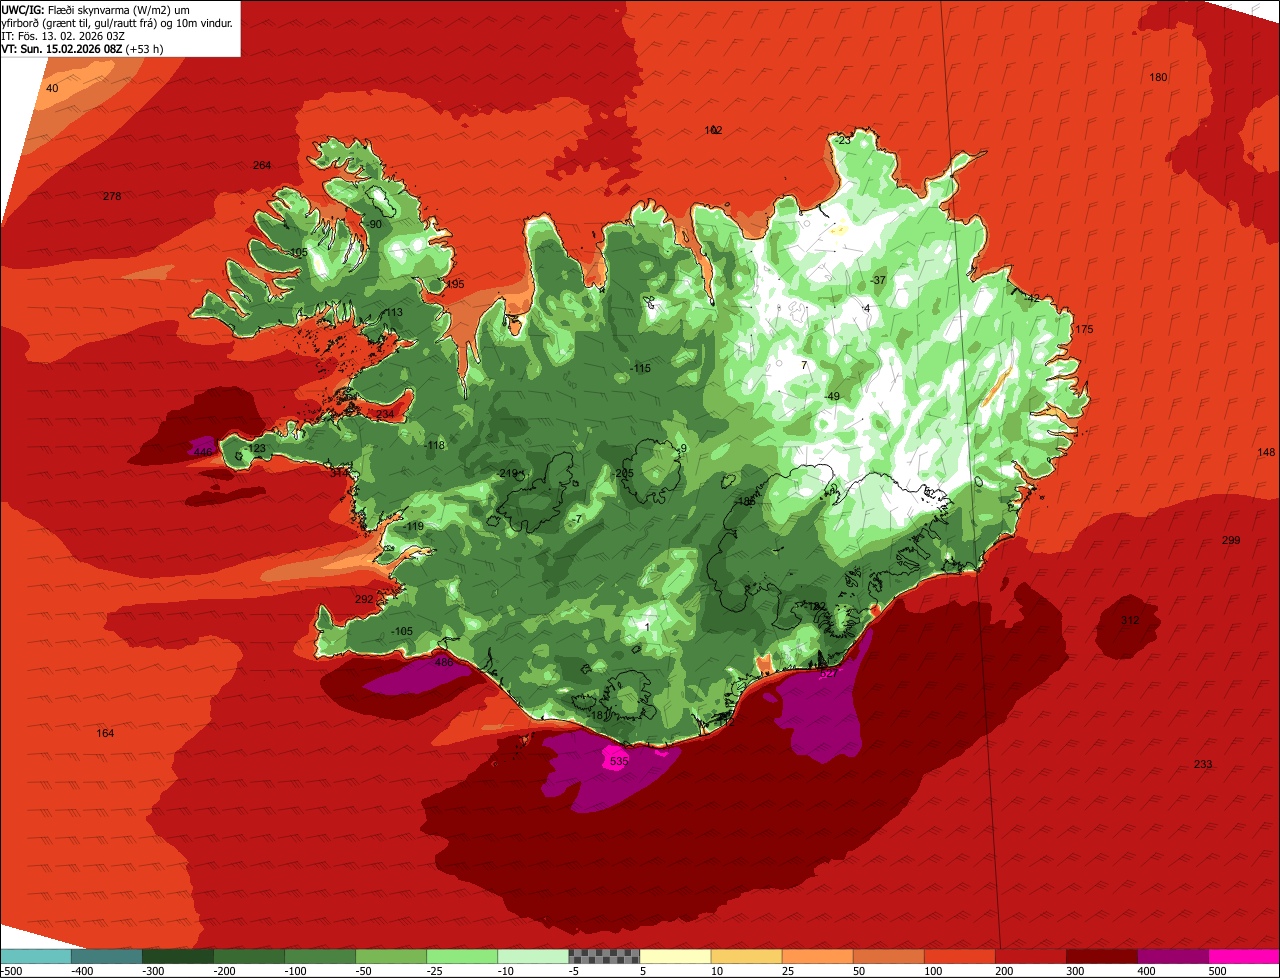This screenshot has height=978, width=1280.
Task: Click the legend label 500
Action: 1217,970
